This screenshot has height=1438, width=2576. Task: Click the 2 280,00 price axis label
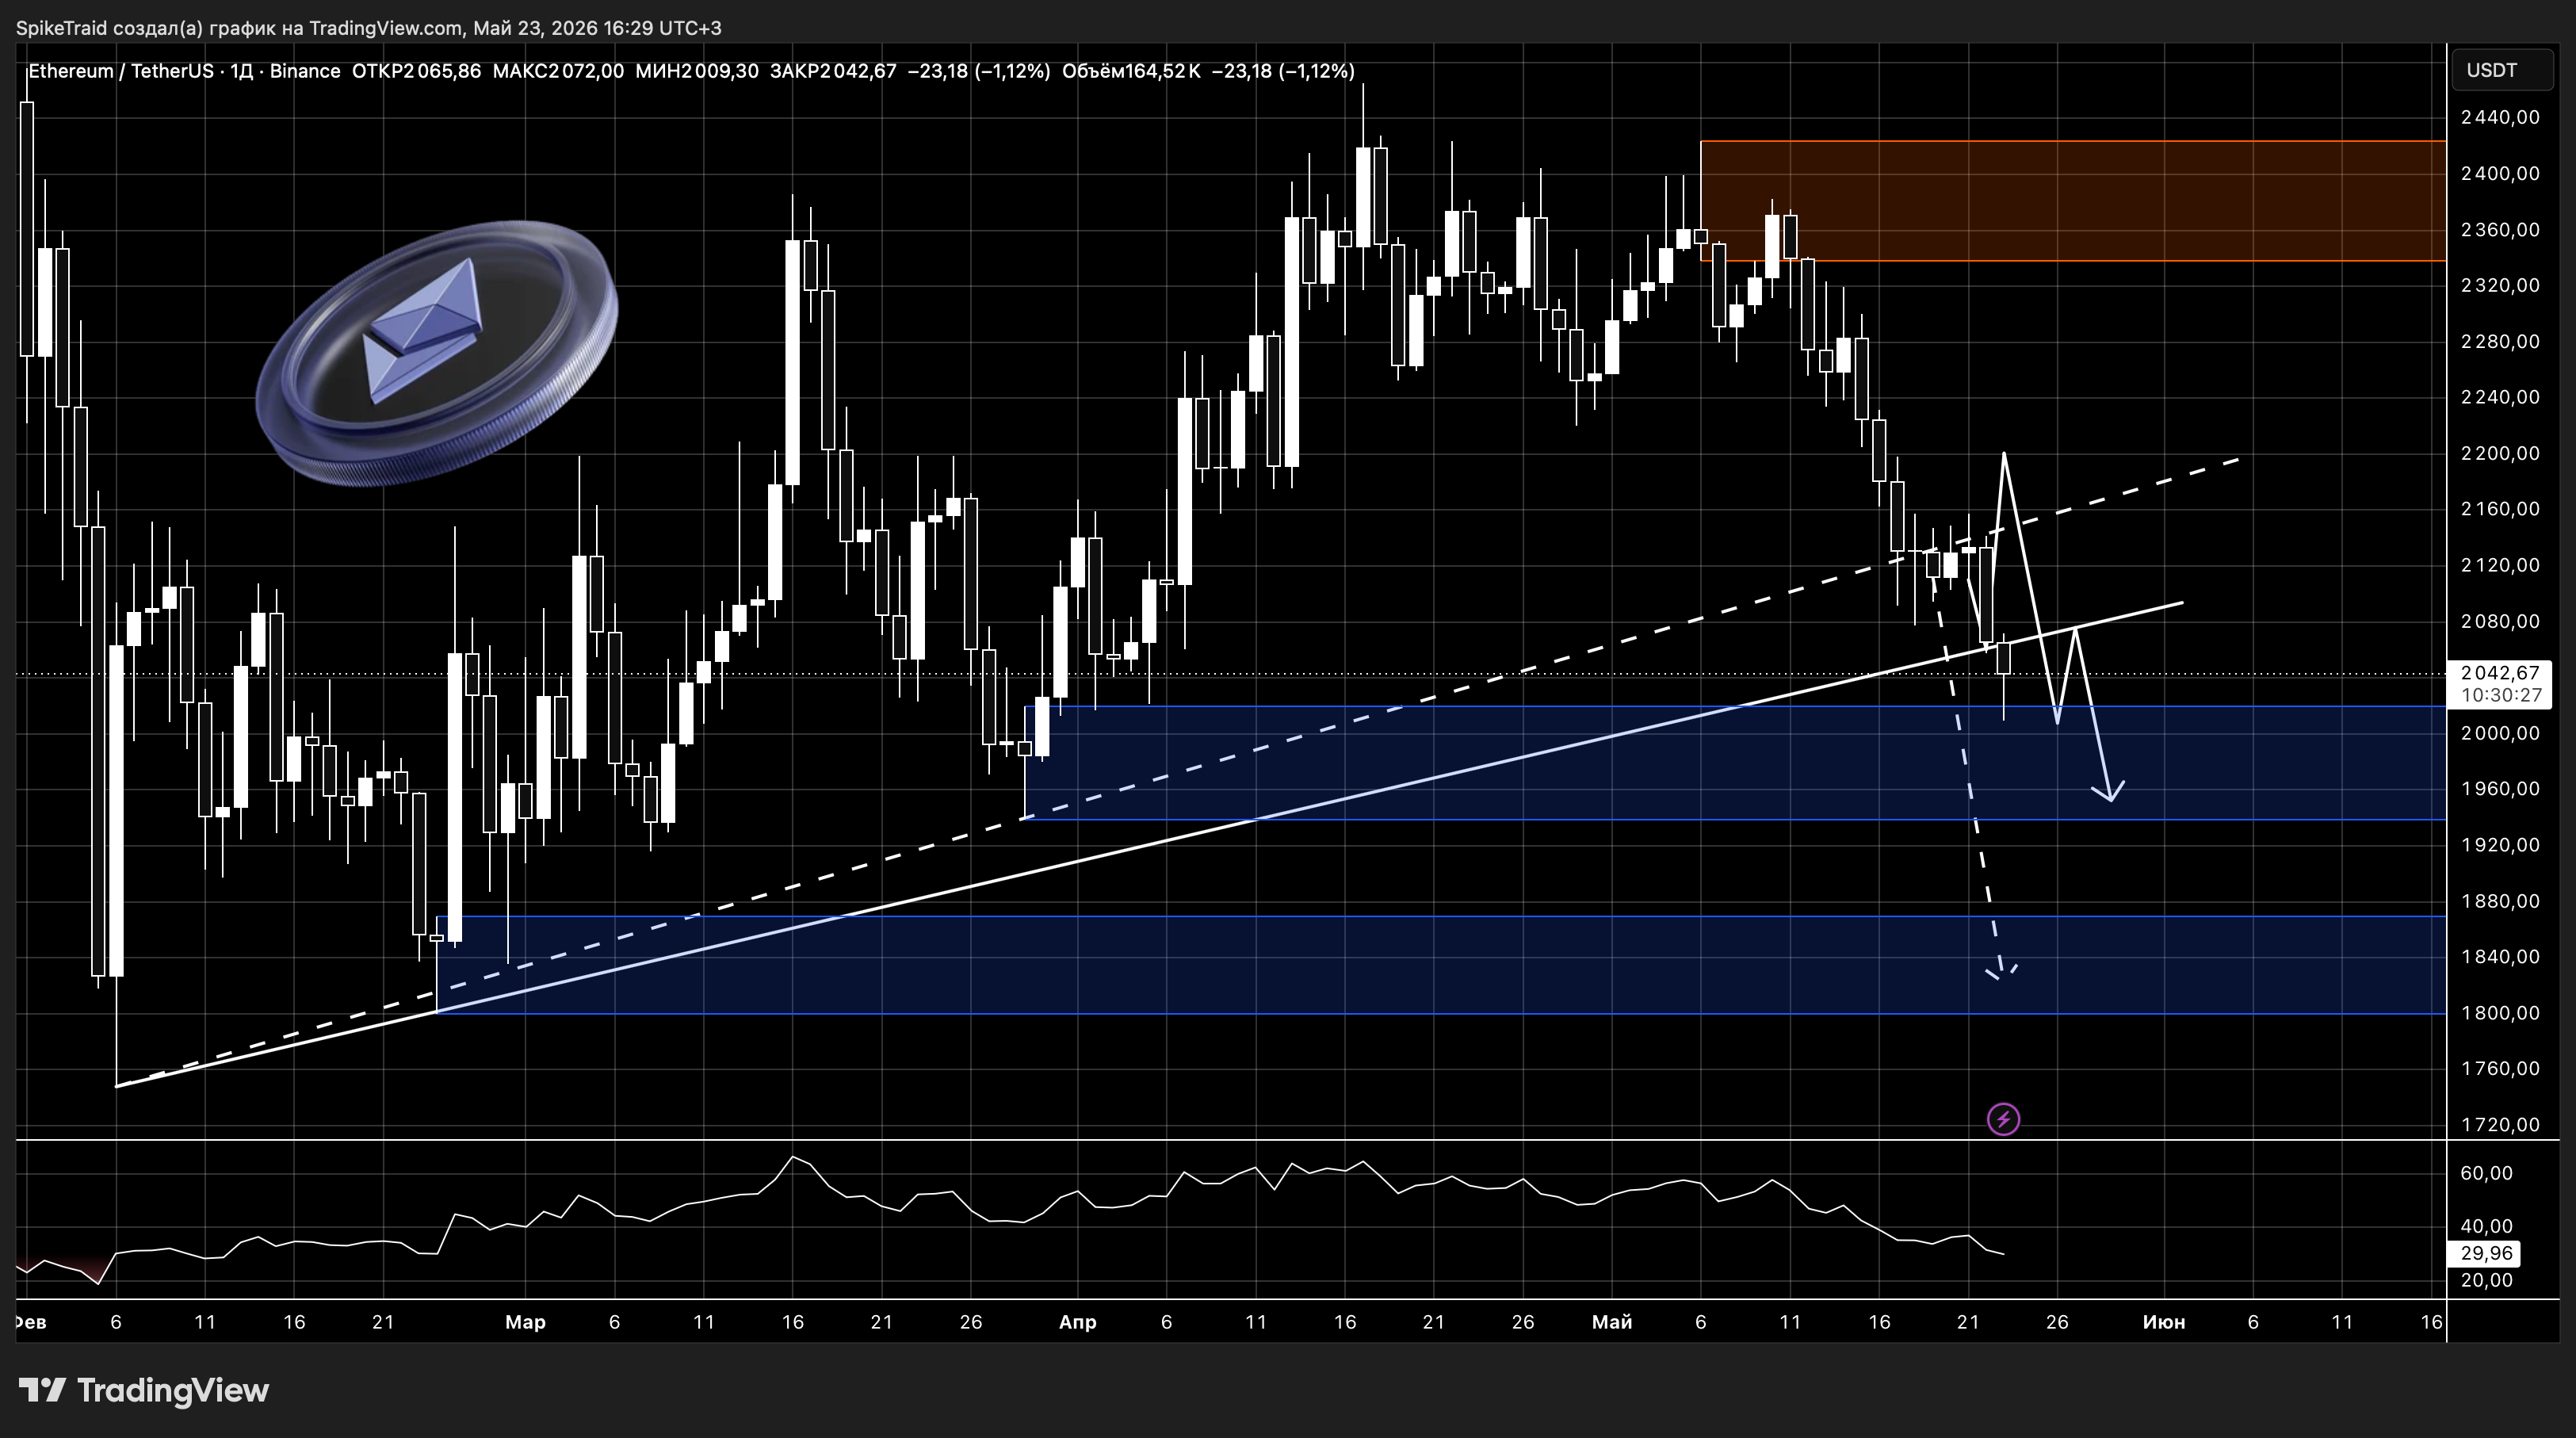[x=2500, y=342]
